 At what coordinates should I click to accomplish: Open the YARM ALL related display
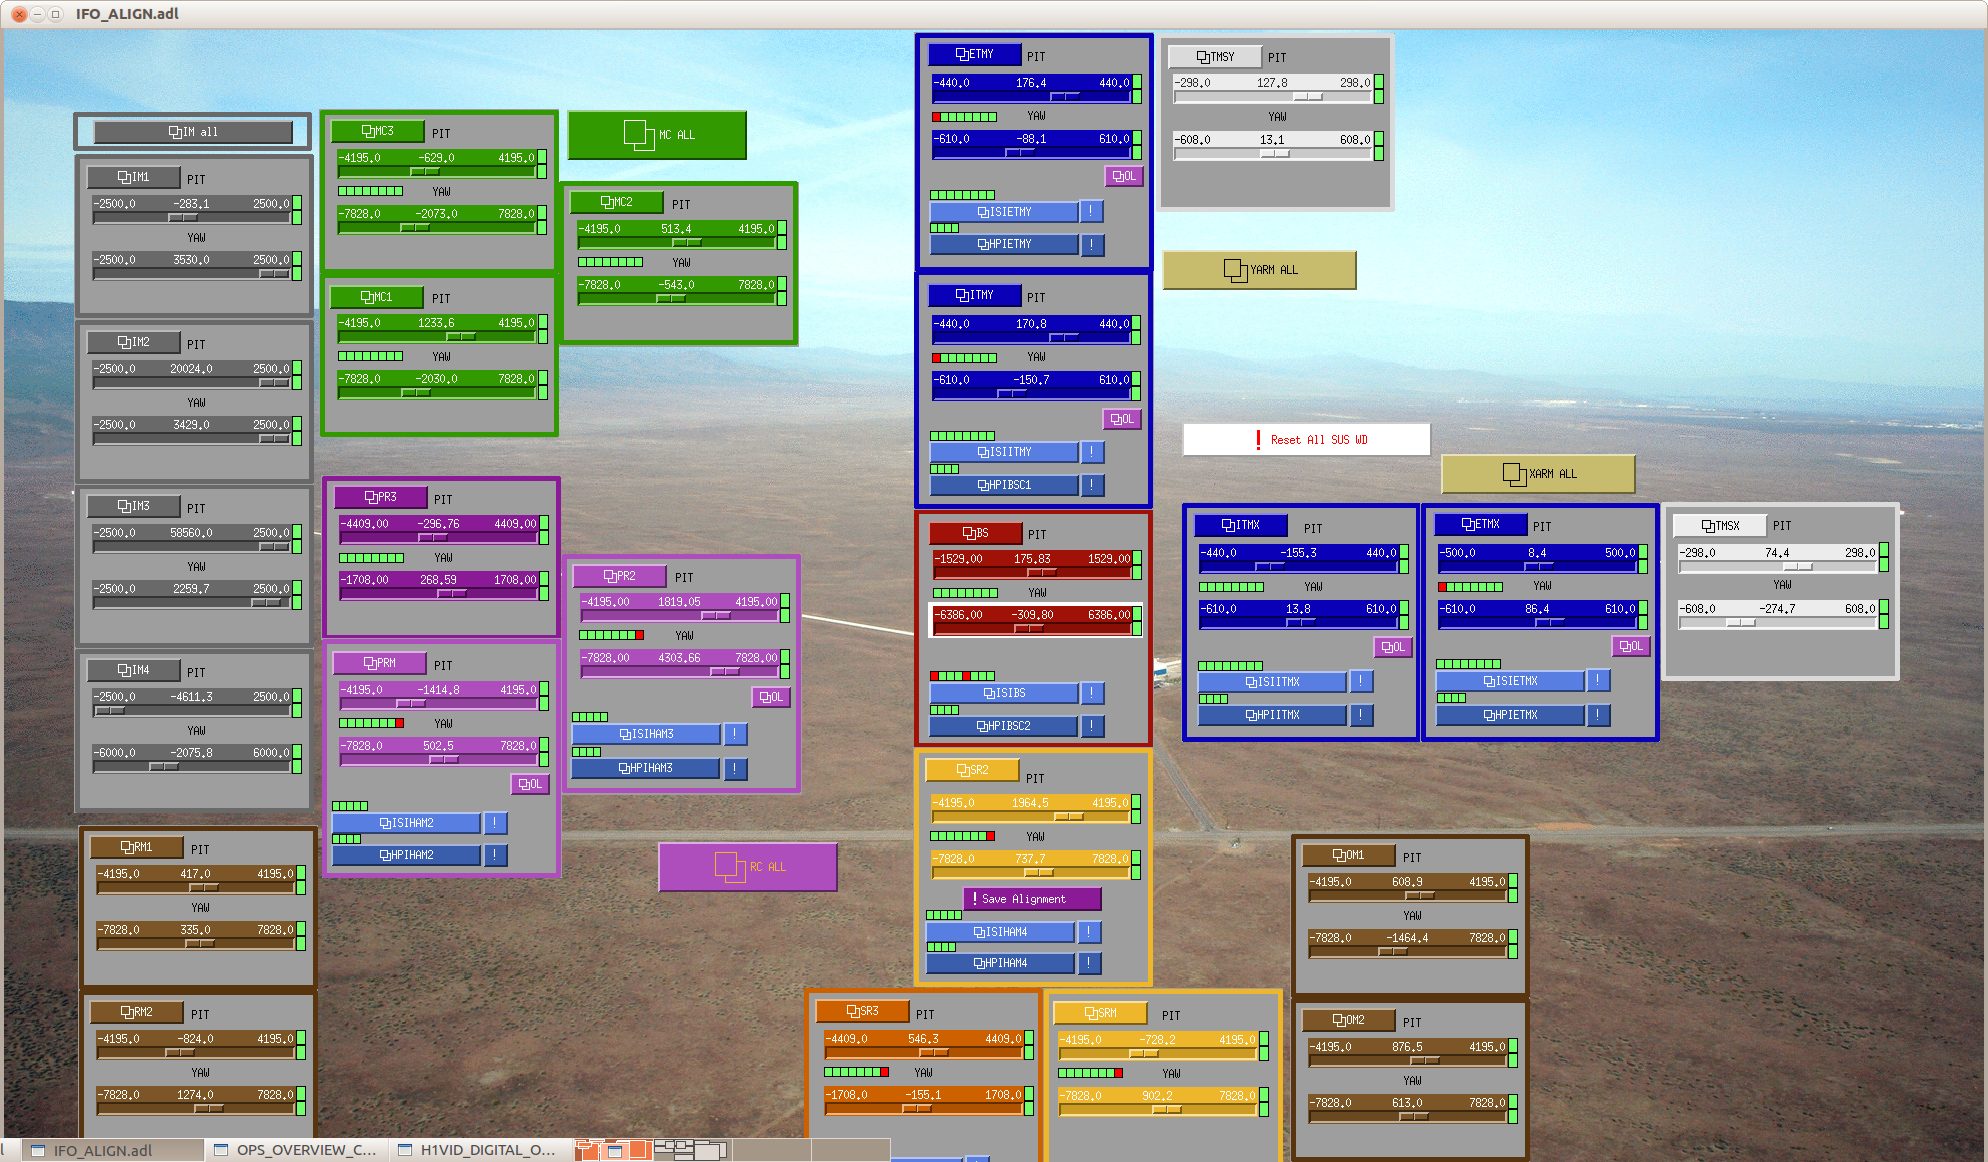(1259, 270)
